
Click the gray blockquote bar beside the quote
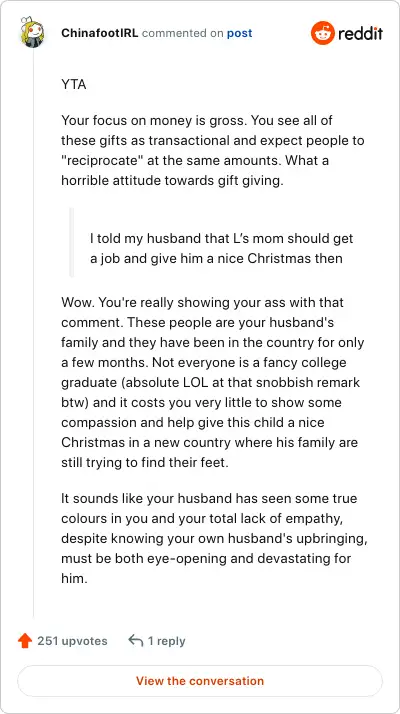pyautogui.click(x=72, y=242)
